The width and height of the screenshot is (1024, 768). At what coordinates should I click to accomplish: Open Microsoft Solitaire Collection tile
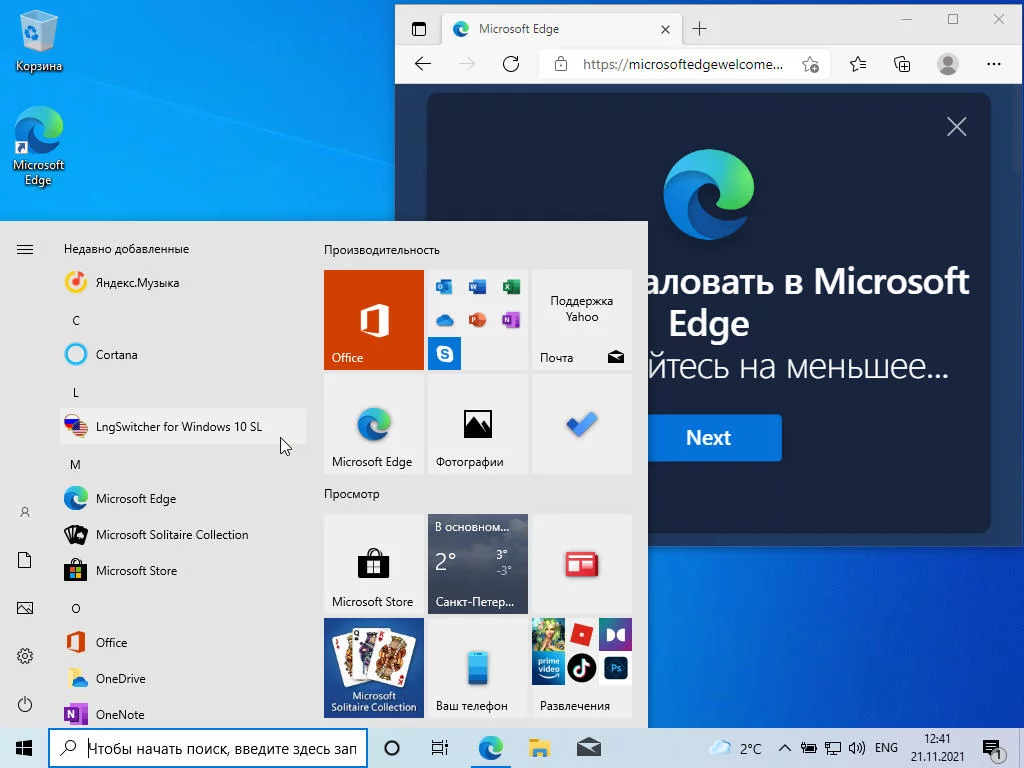pyautogui.click(x=374, y=668)
